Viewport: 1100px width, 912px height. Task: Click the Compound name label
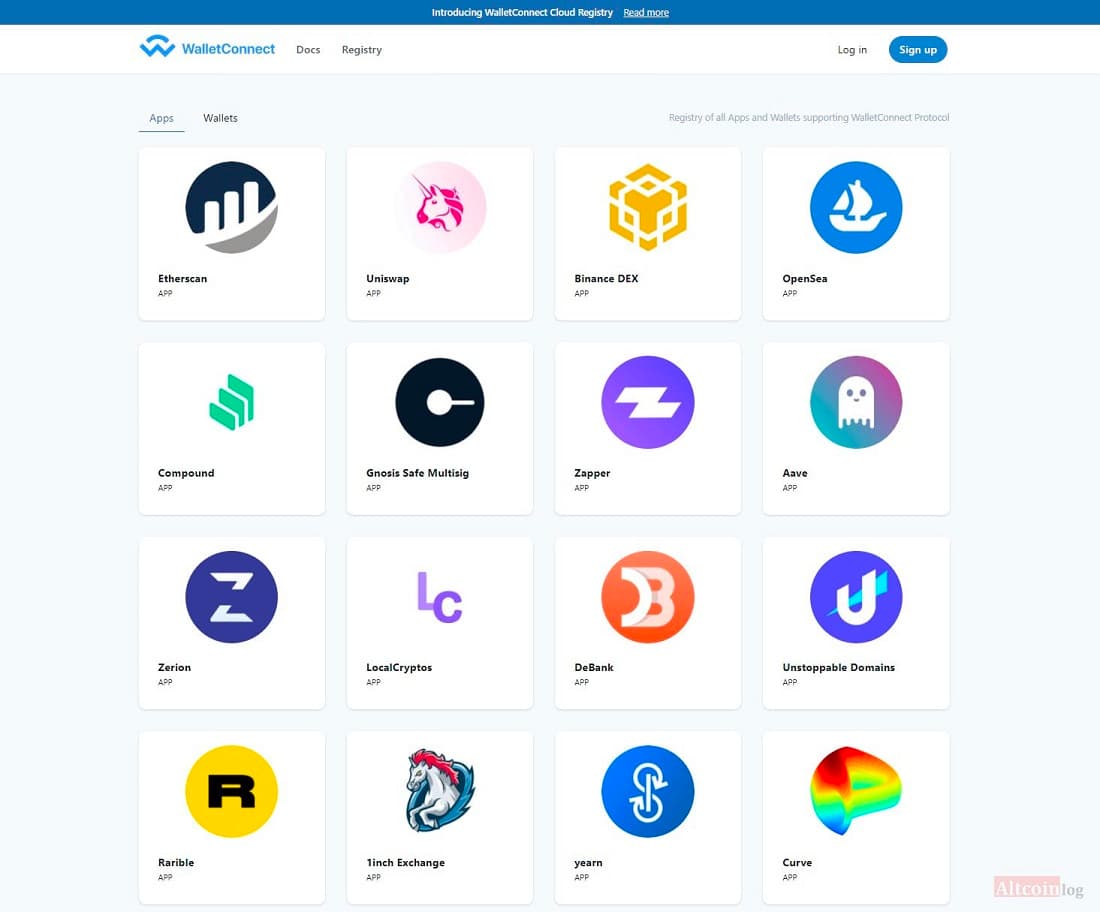(x=186, y=473)
